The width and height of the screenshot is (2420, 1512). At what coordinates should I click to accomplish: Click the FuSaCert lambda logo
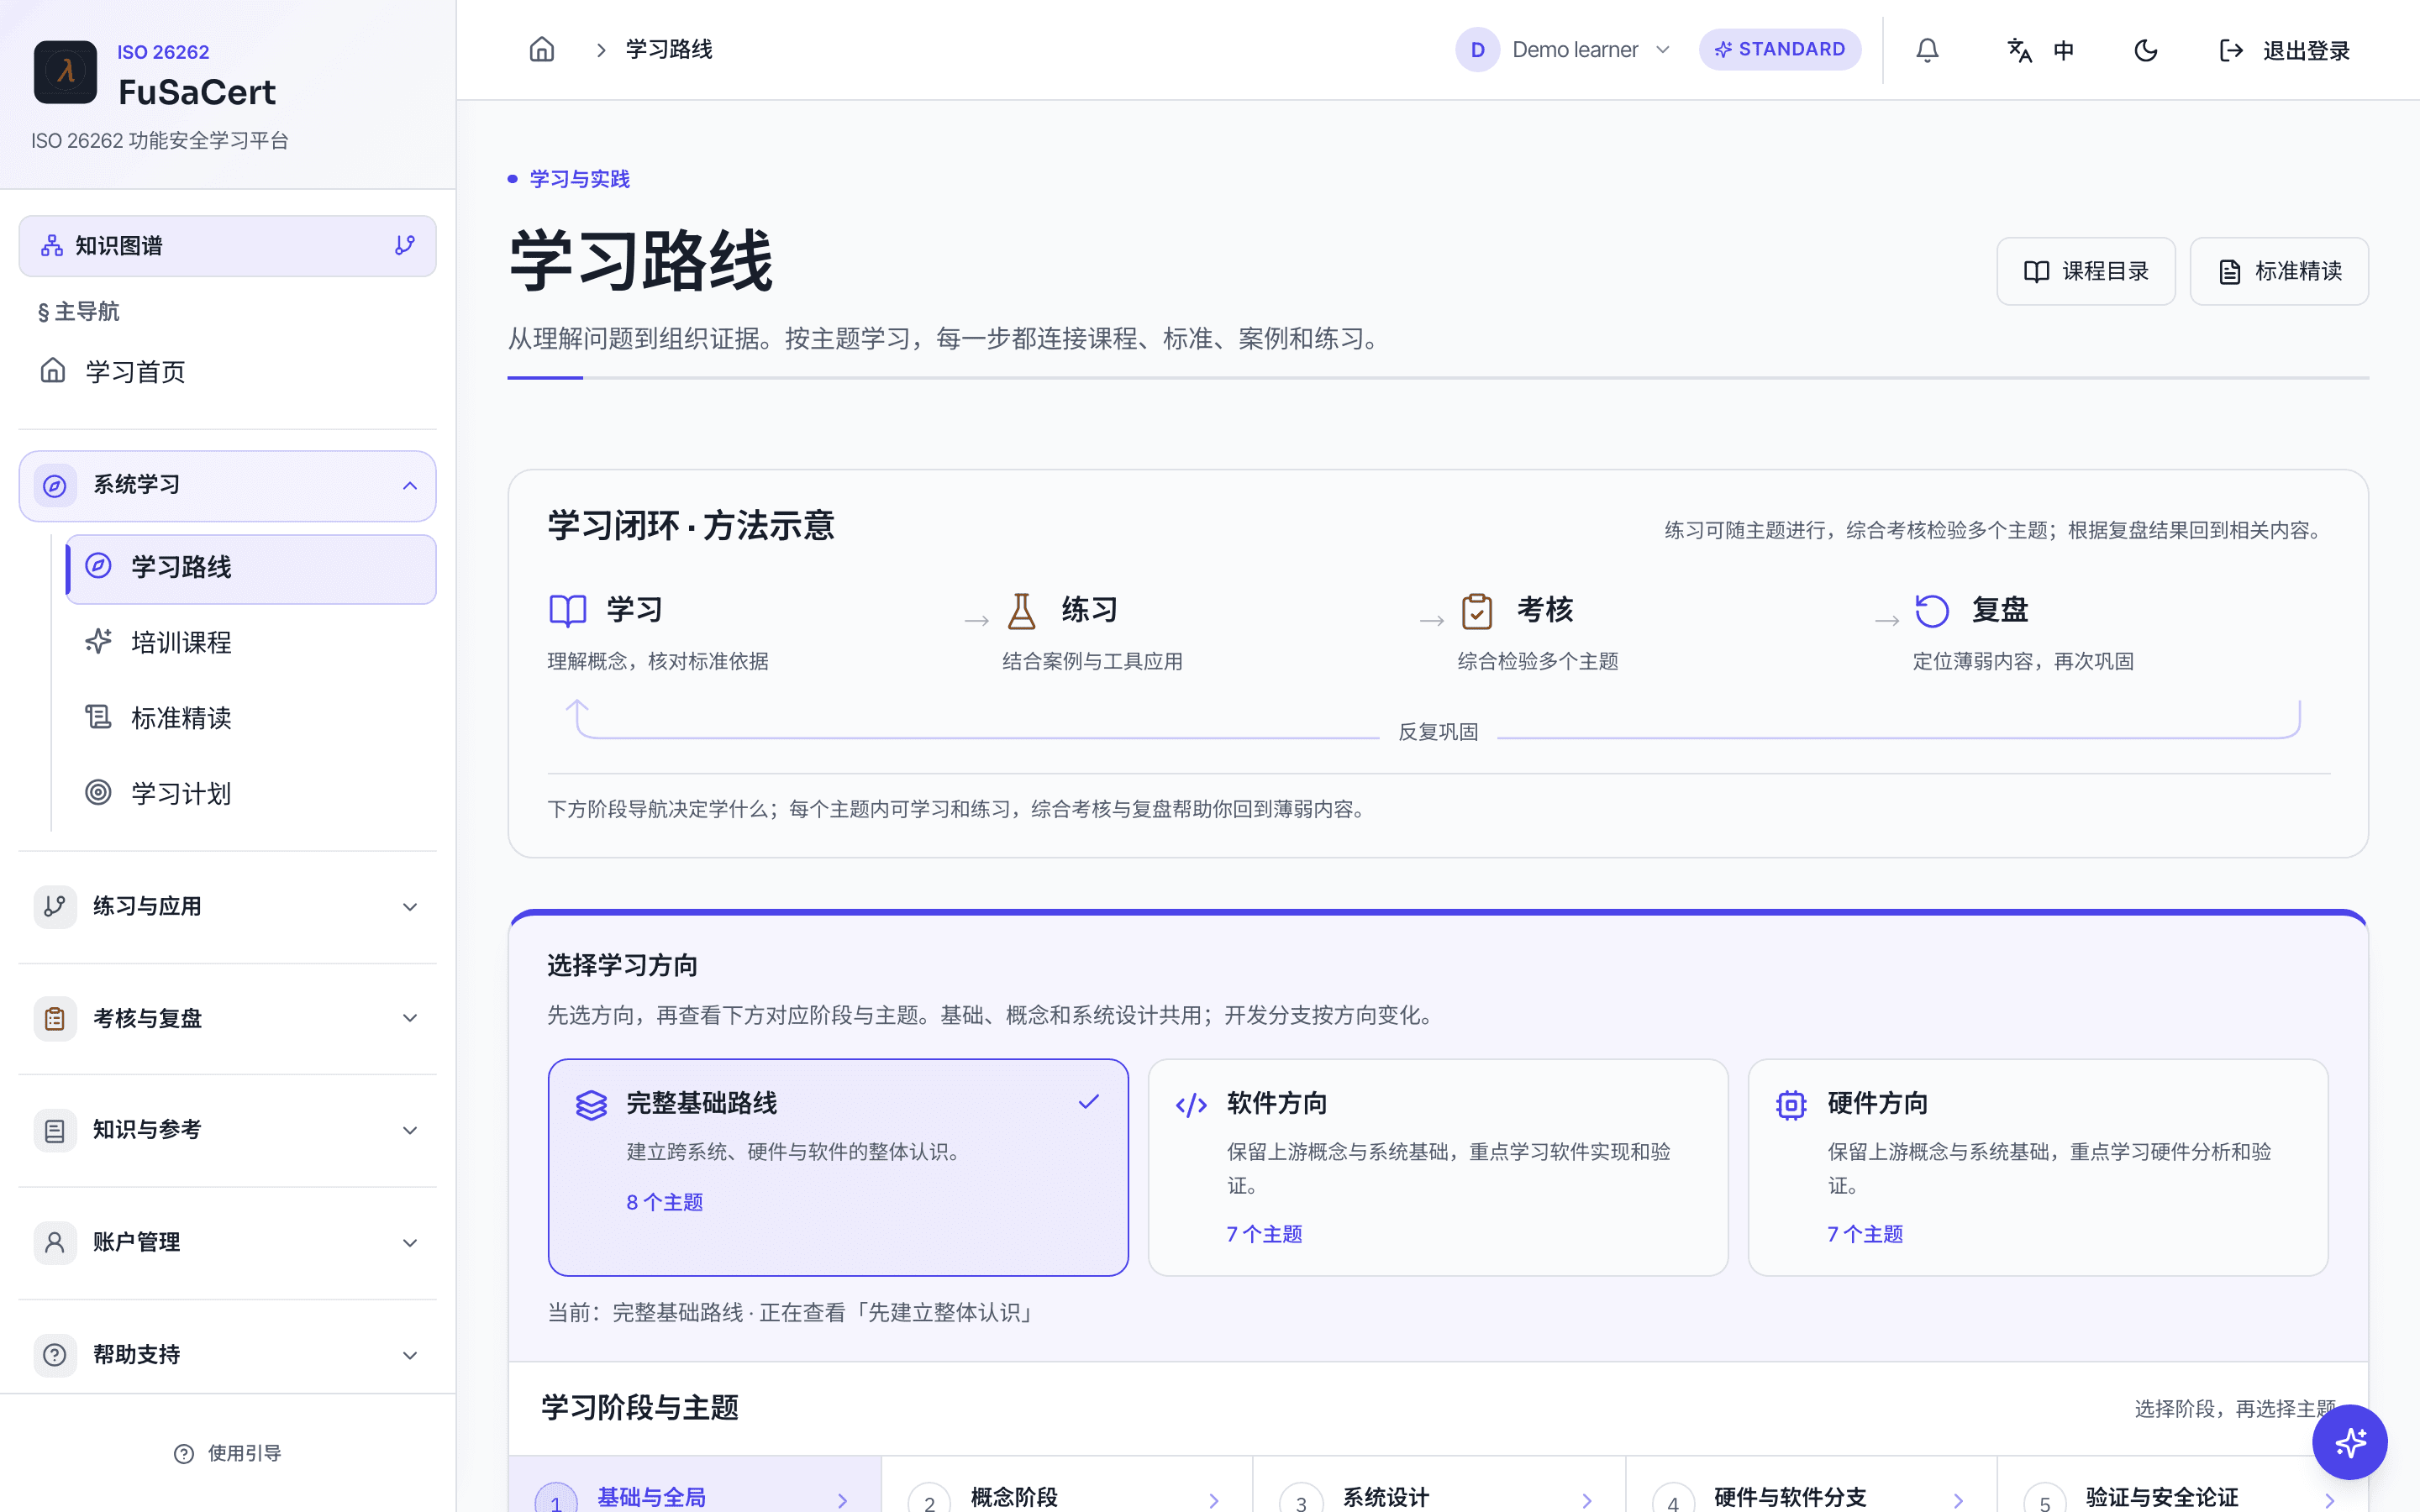[65, 72]
